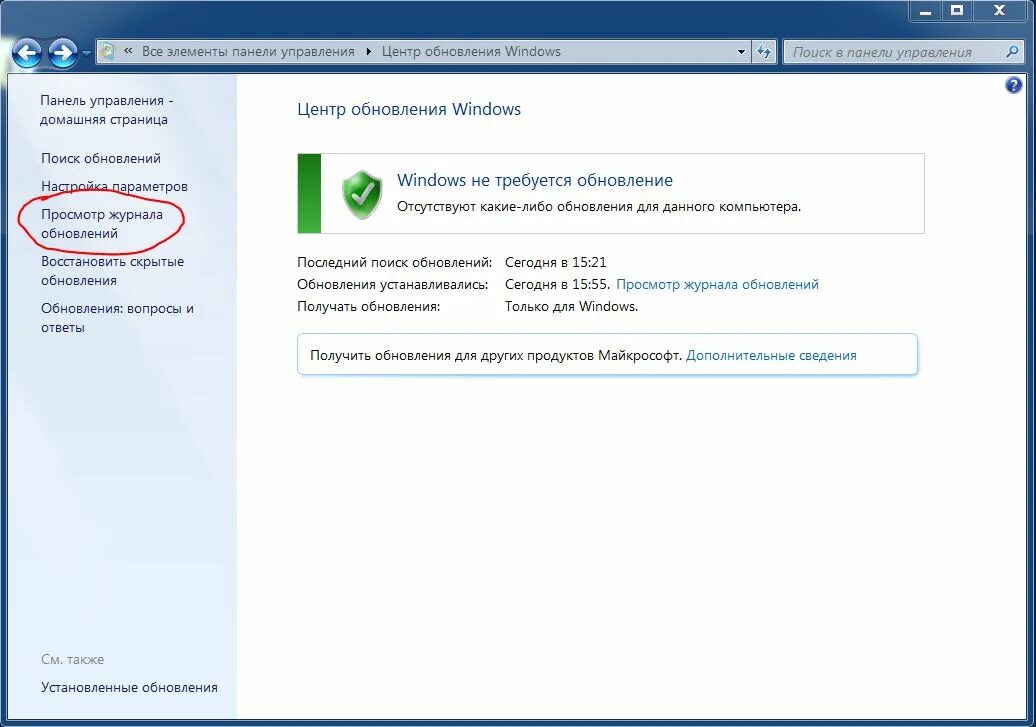The width and height of the screenshot is (1036, 727).
Task: Minimize the window
Action: (x=926, y=11)
